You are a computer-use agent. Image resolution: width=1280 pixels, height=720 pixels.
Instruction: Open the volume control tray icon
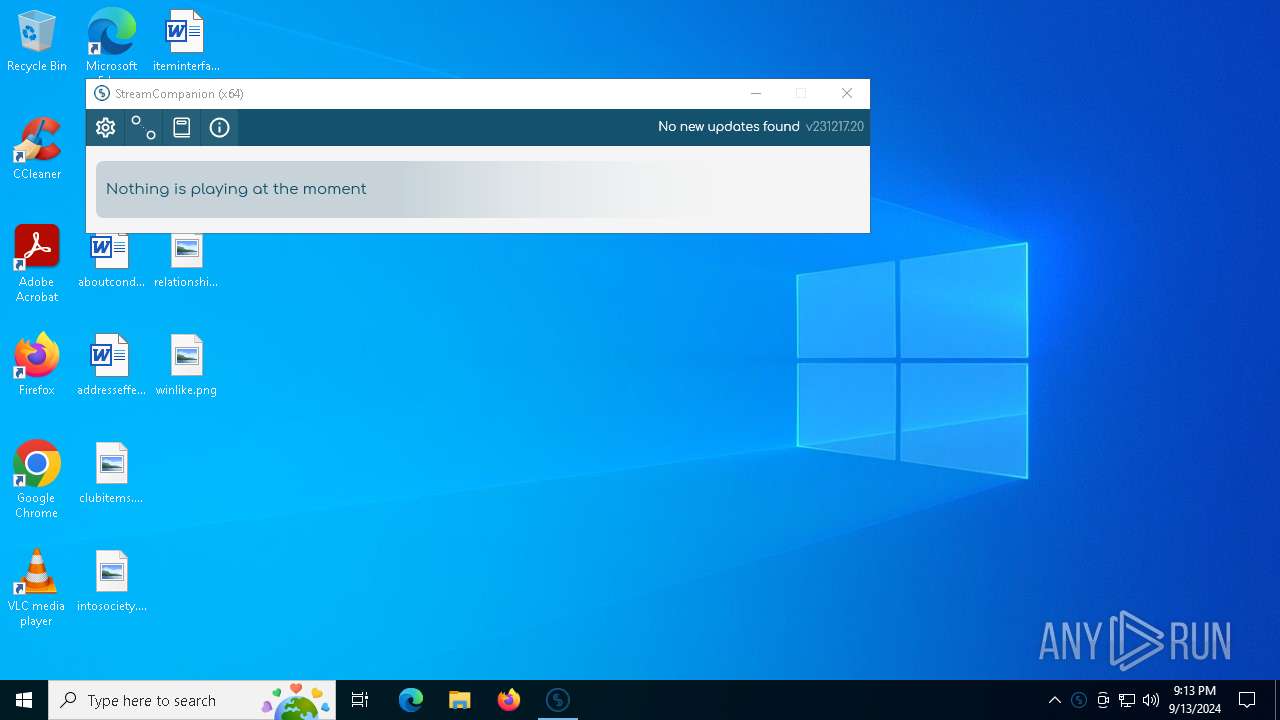pos(1151,700)
